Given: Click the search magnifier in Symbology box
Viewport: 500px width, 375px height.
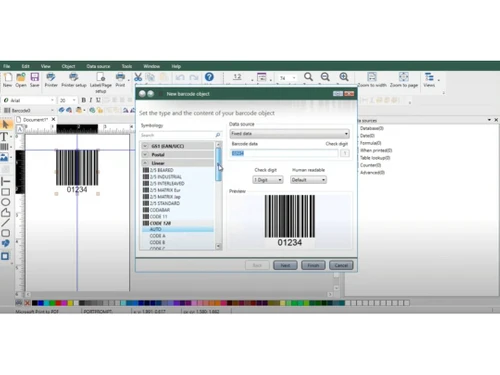Looking at the screenshot, I should point(218,135).
